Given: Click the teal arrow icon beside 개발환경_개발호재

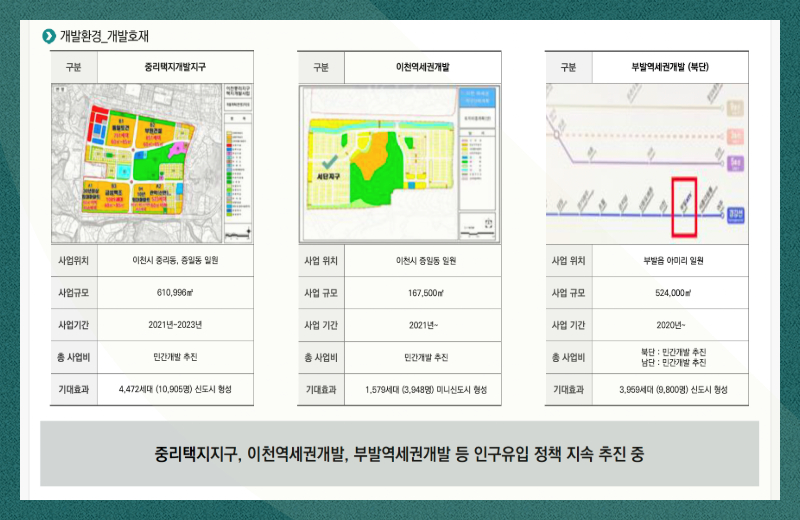Looking at the screenshot, I should tap(49, 36).
